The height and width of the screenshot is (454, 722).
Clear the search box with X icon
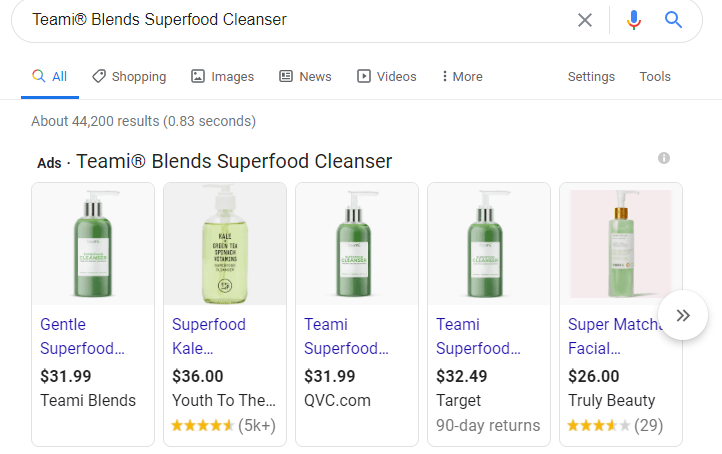coord(585,20)
